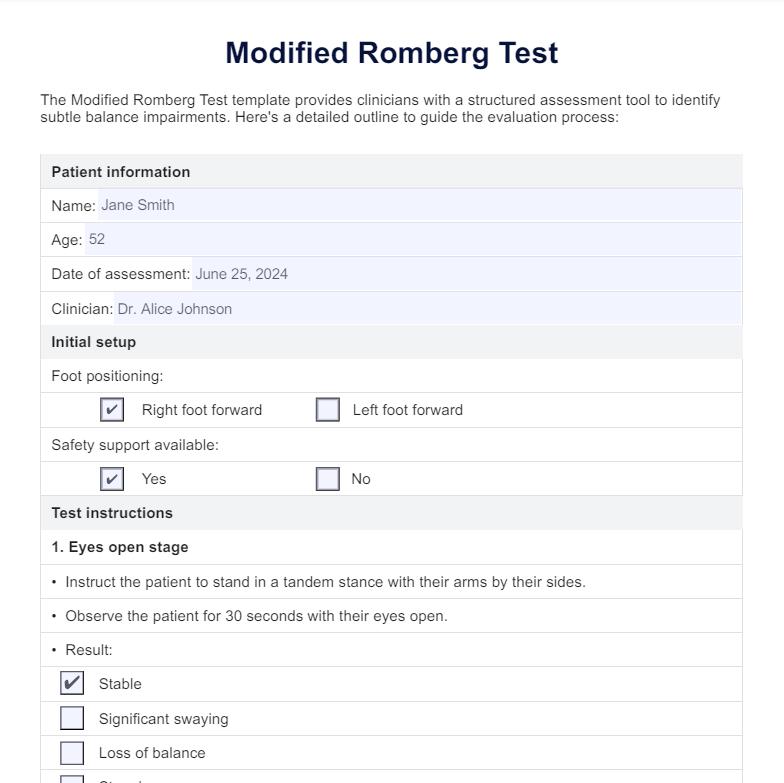784x783 pixels.
Task: Click the Name field containing Jane Smith
Action: pos(420,206)
